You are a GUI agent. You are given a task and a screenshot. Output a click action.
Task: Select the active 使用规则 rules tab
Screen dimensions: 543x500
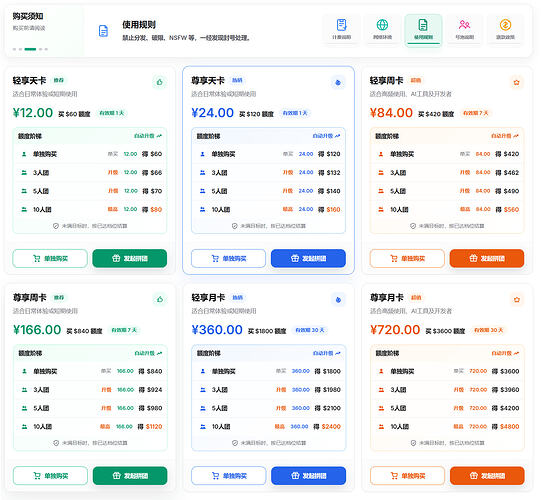(x=423, y=30)
